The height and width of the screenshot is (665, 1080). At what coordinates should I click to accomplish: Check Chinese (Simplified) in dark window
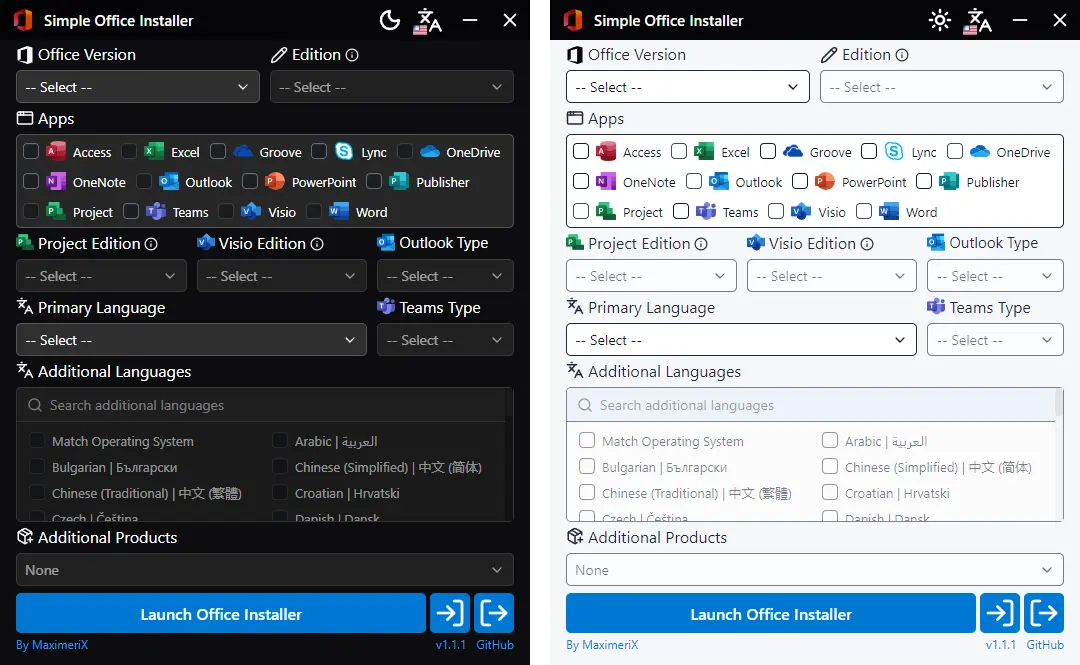pos(280,467)
